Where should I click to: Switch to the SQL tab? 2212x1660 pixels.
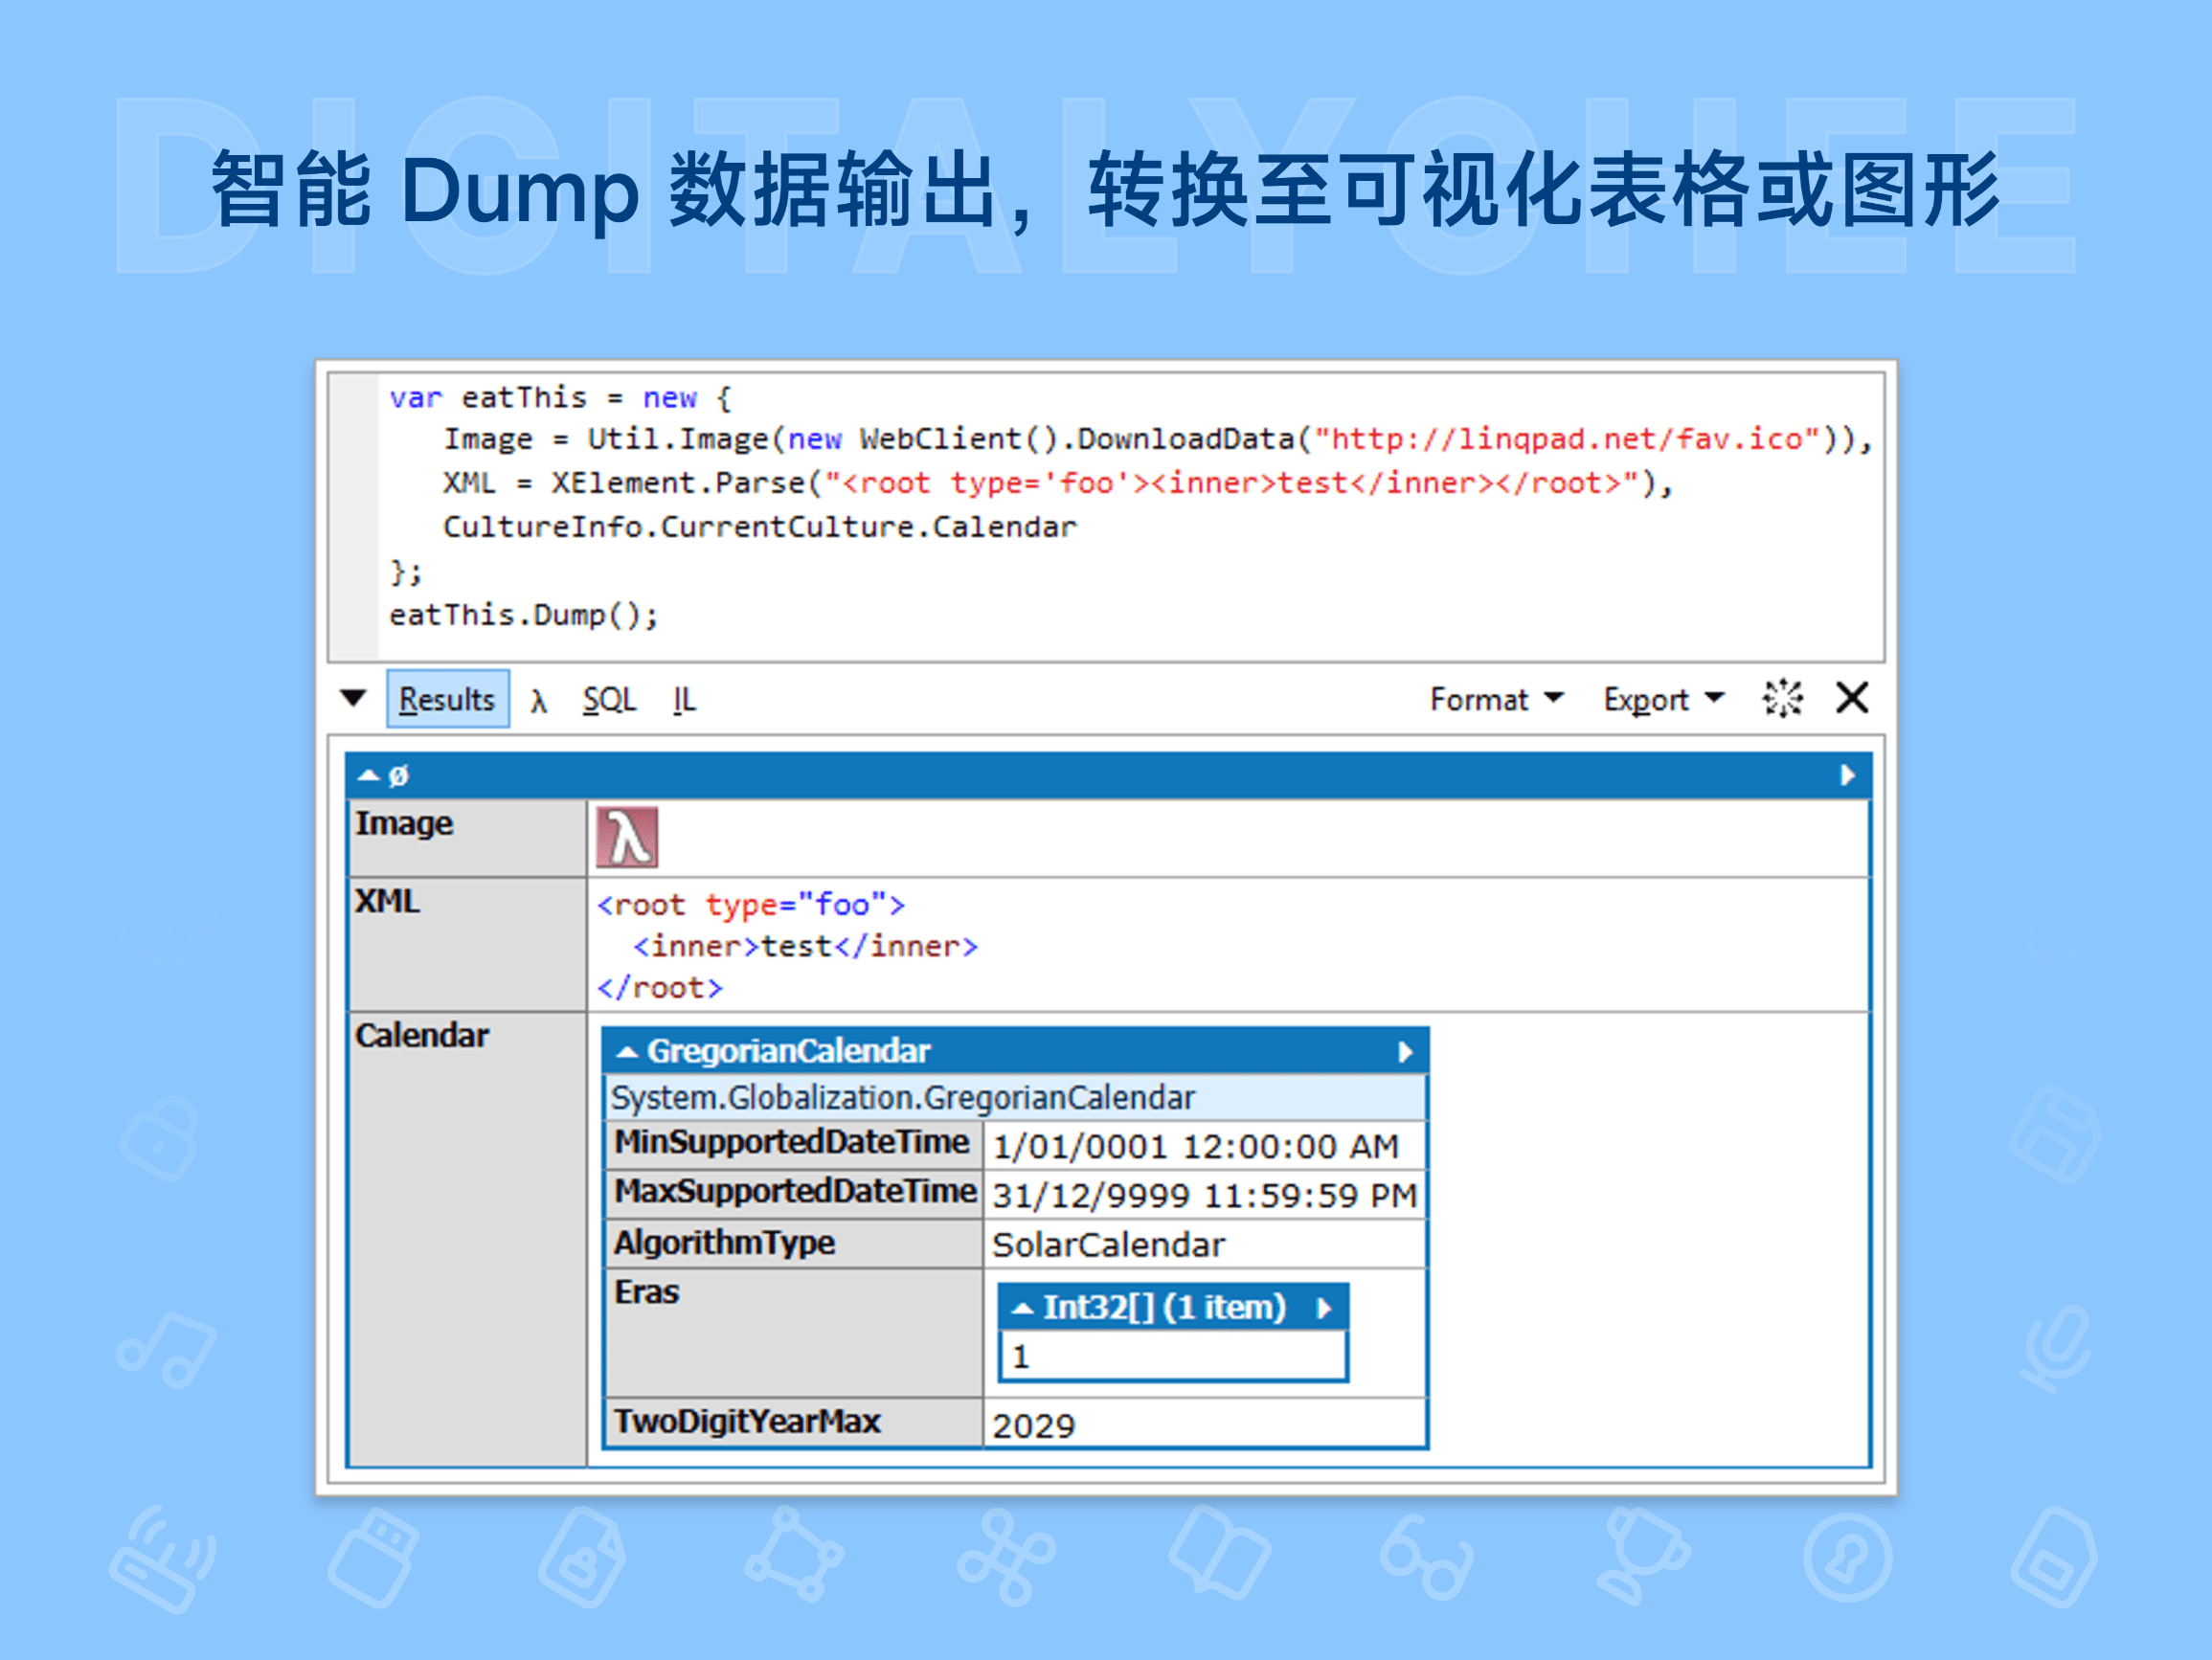point(608,698)
